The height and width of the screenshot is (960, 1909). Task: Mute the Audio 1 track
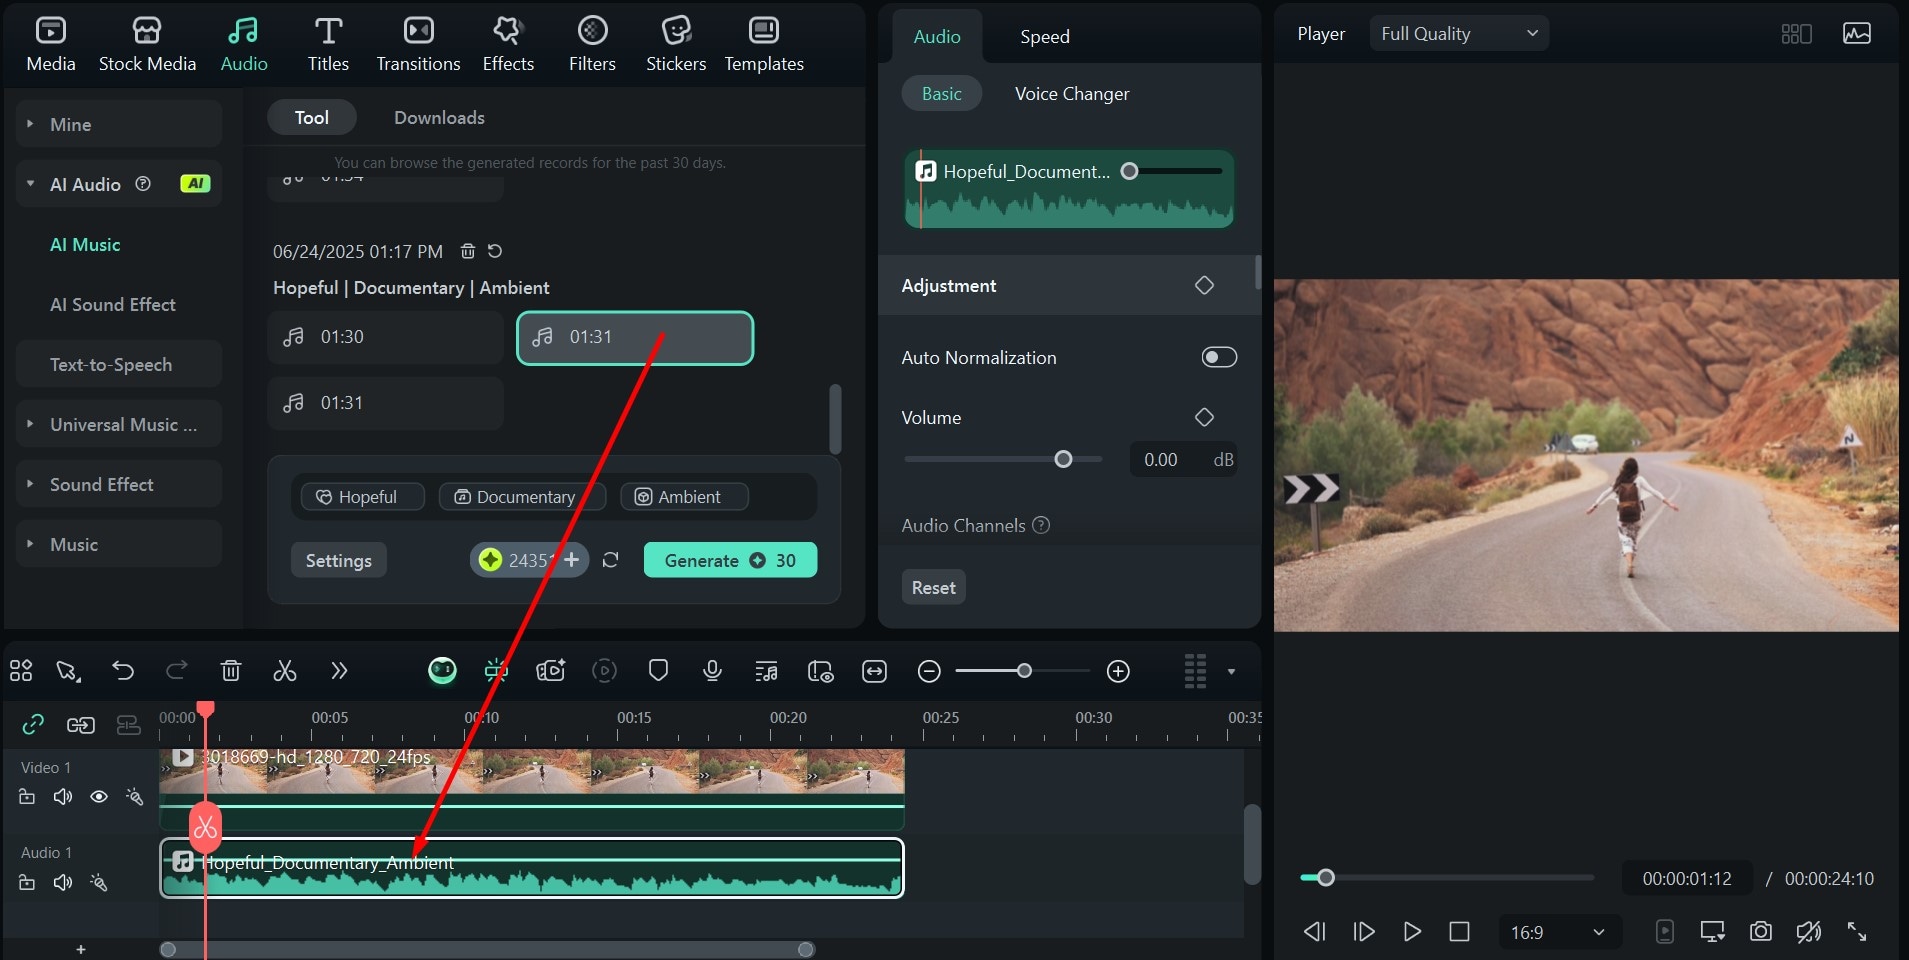tap(63, 882)
